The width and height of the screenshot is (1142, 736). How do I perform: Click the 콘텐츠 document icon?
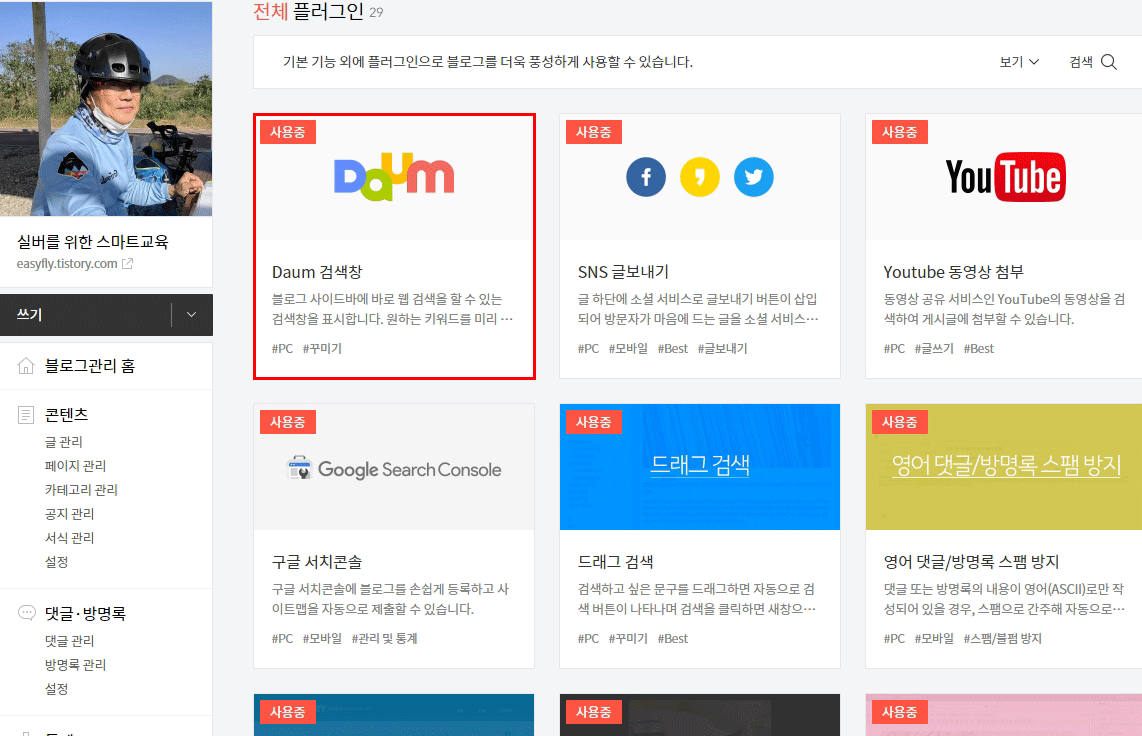25,415
